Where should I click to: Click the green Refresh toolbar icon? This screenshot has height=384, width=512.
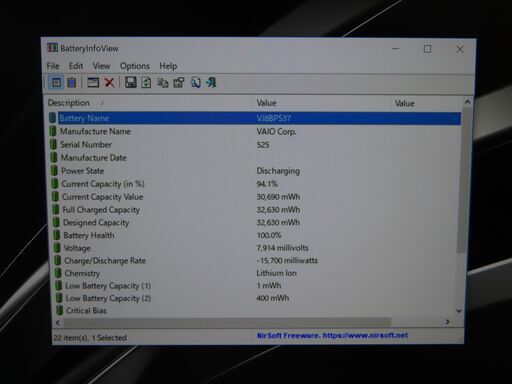(x=146, y=82)
